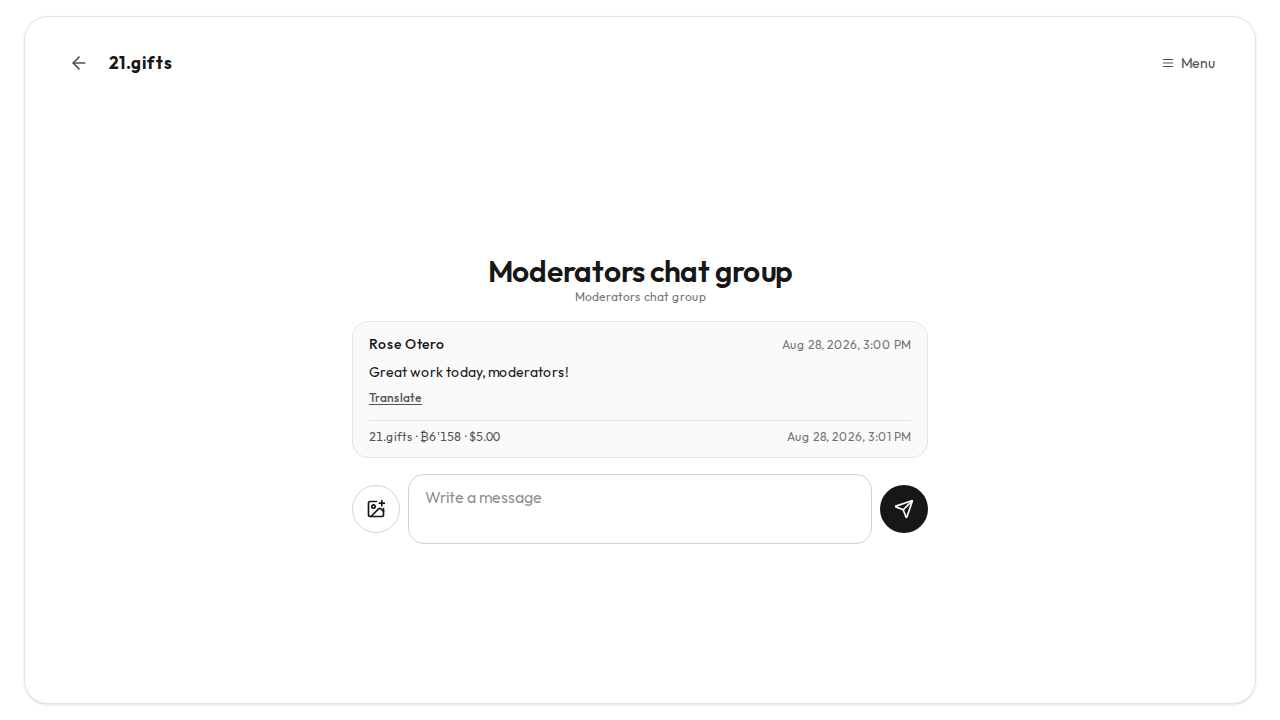Click blank area below the message composer
Screen dimensions: 1280x720
[640, 620]
